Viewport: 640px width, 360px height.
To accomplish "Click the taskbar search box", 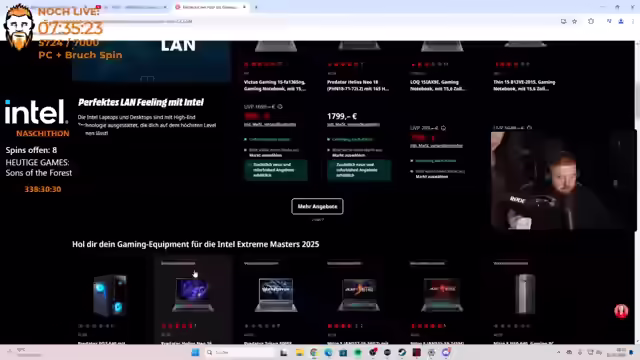I will (241, 352).
